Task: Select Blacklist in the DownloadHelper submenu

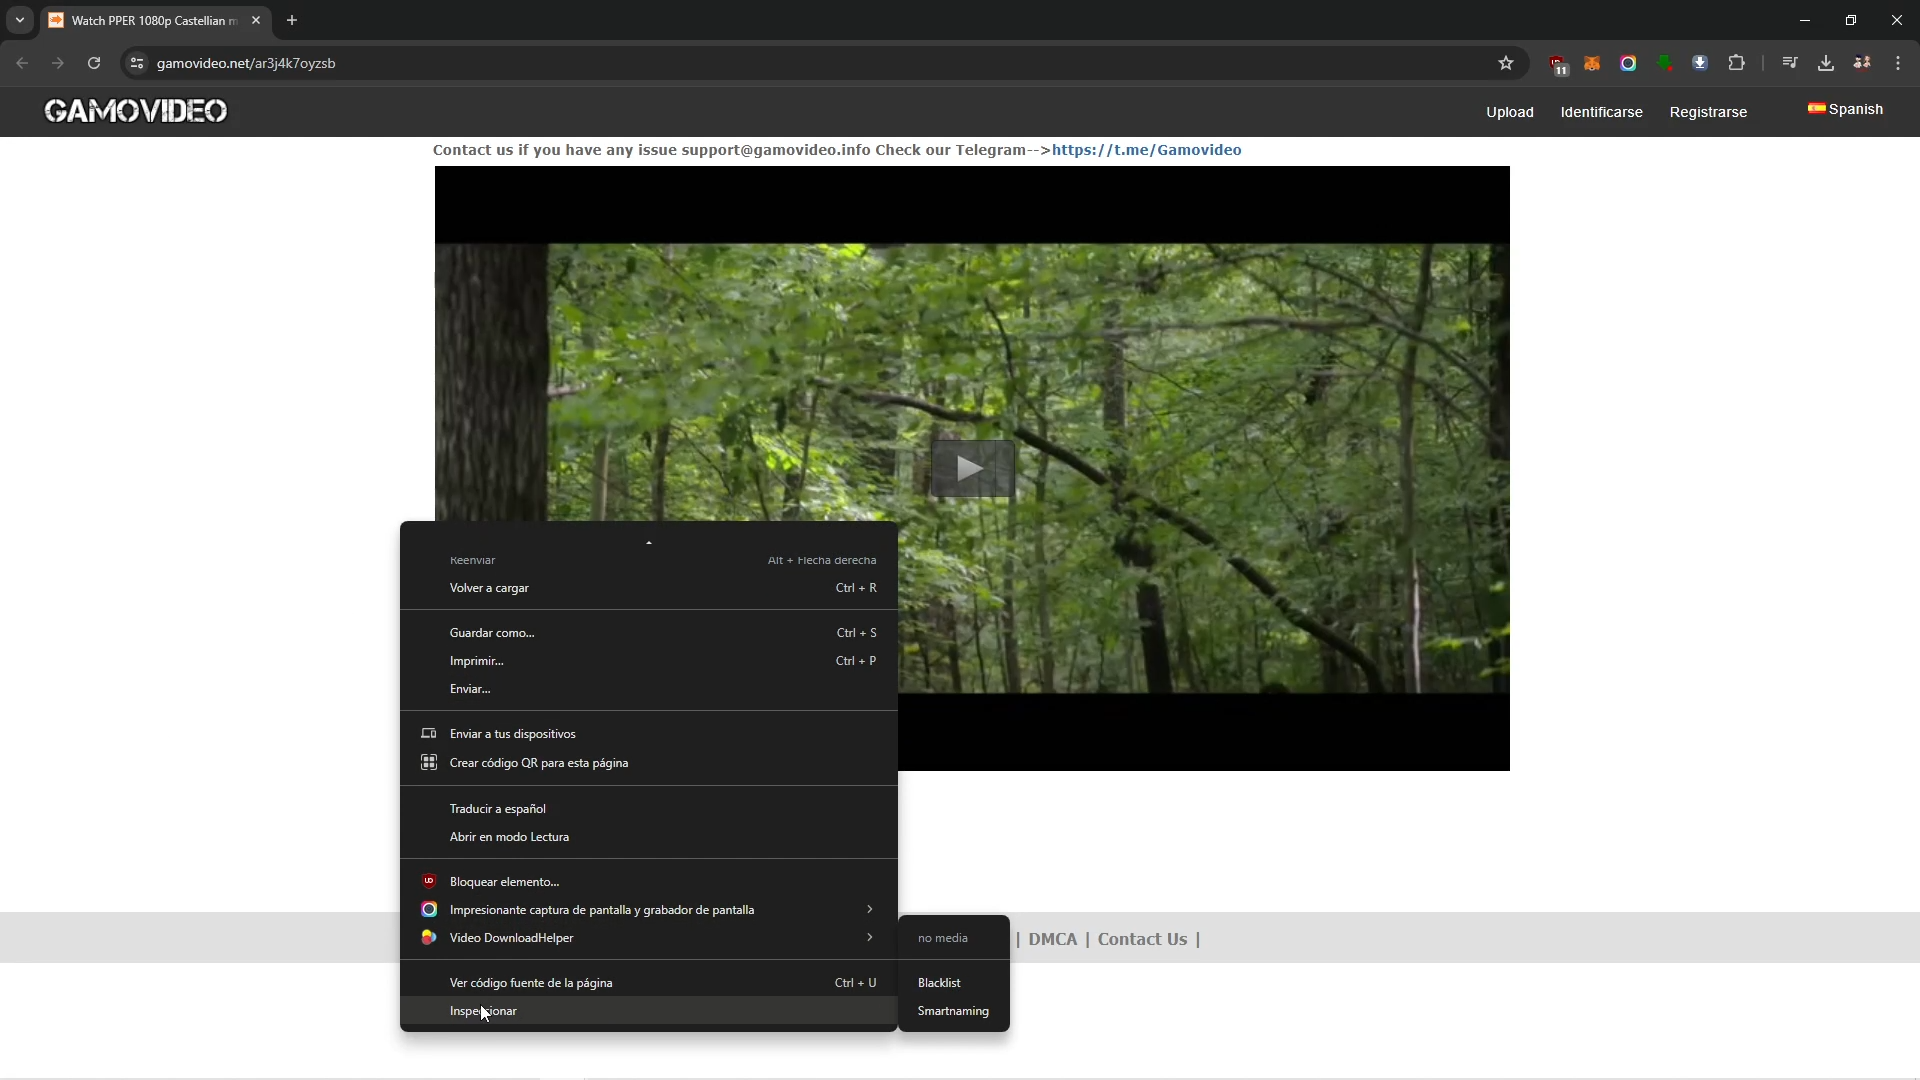Action: 939,983
